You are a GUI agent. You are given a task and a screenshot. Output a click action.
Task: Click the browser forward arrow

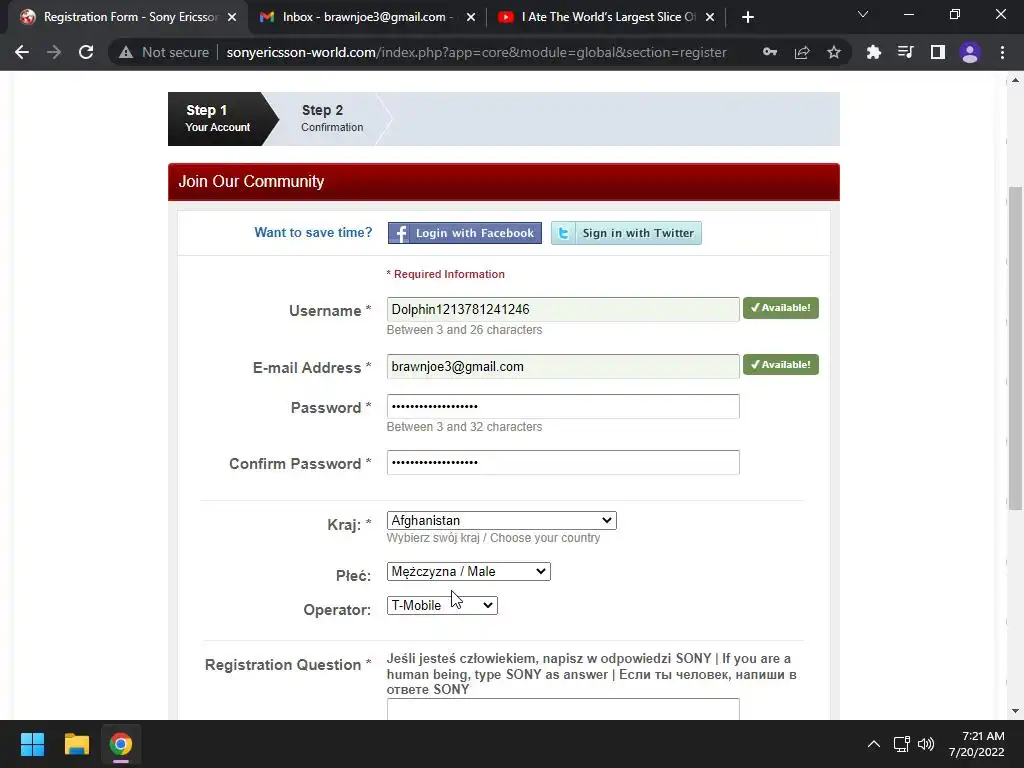54,52
